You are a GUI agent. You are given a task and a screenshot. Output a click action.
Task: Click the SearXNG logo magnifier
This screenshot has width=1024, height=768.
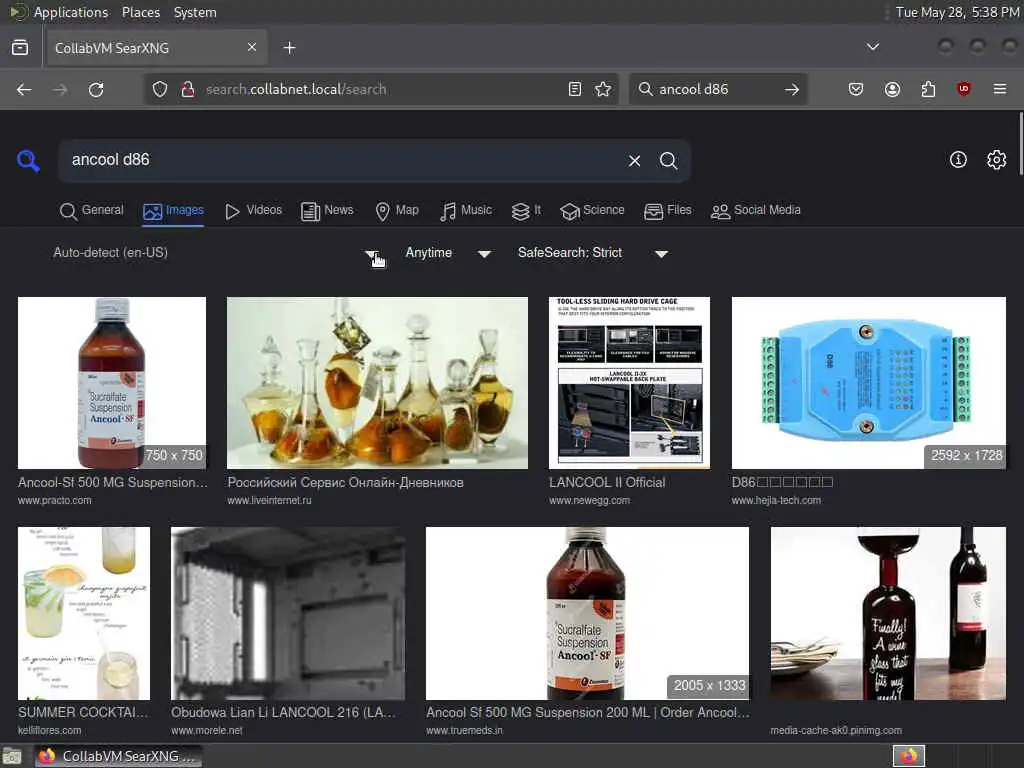[x=28, y=161]
